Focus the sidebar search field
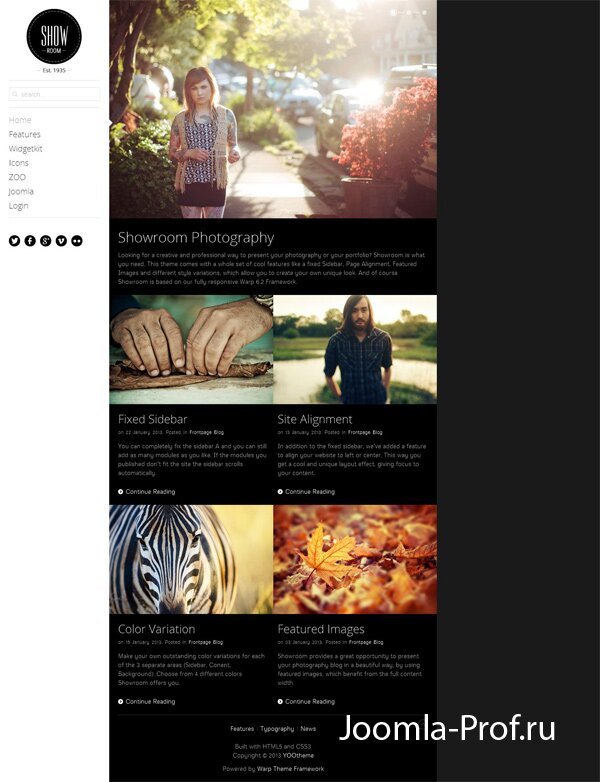Screen dimensions: 600x782 54,94
